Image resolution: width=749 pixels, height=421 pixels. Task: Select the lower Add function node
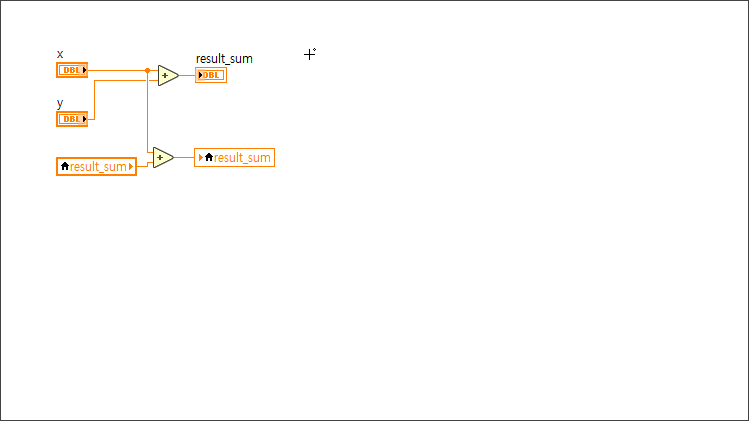[163, 157]
